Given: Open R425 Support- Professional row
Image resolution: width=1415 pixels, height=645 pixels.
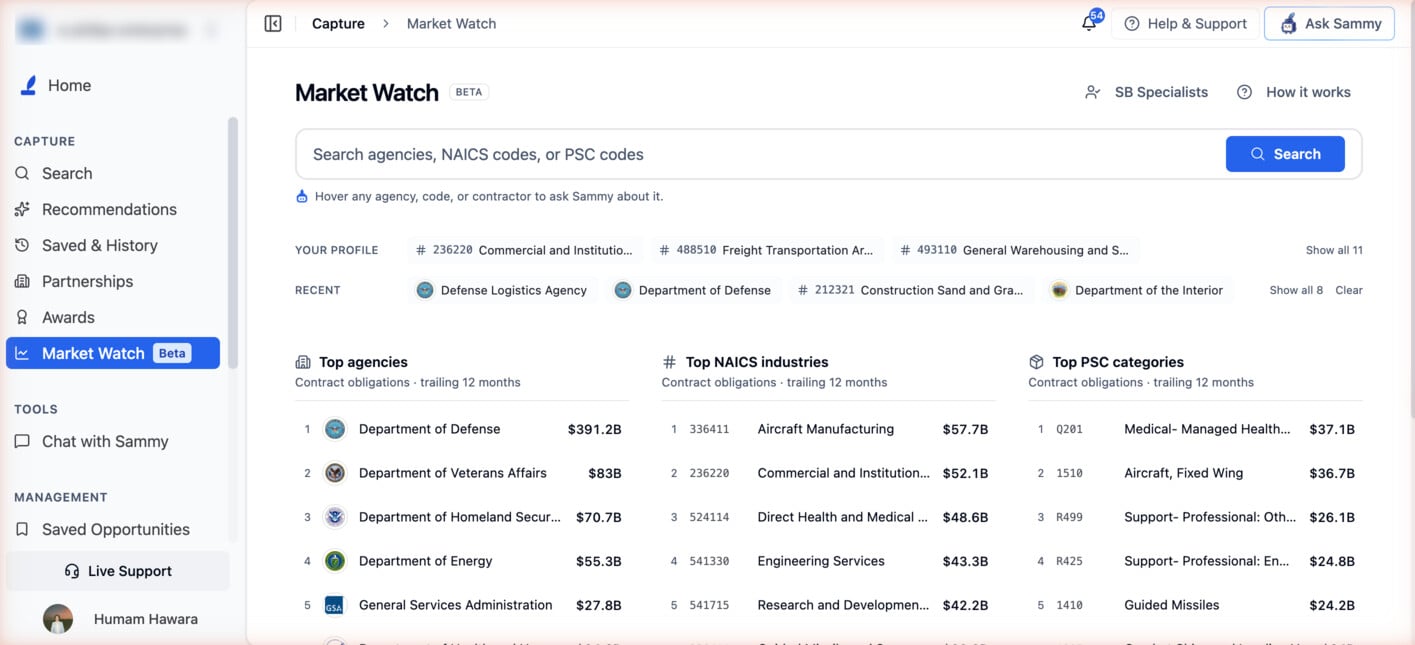Looking at the screenshot, I should tap(1195, 561).
